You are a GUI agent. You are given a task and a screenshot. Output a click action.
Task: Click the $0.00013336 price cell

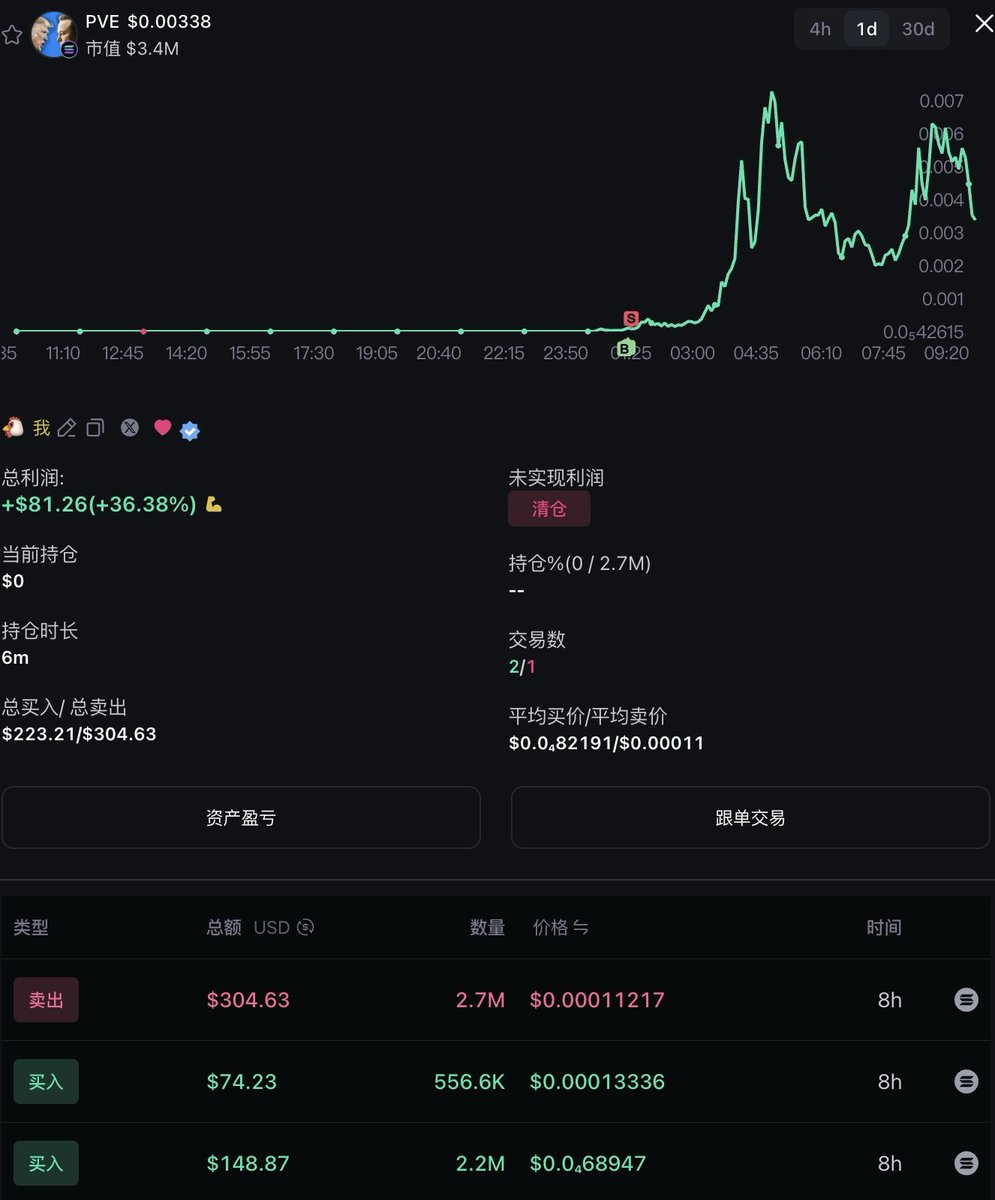pos(597,1082)
